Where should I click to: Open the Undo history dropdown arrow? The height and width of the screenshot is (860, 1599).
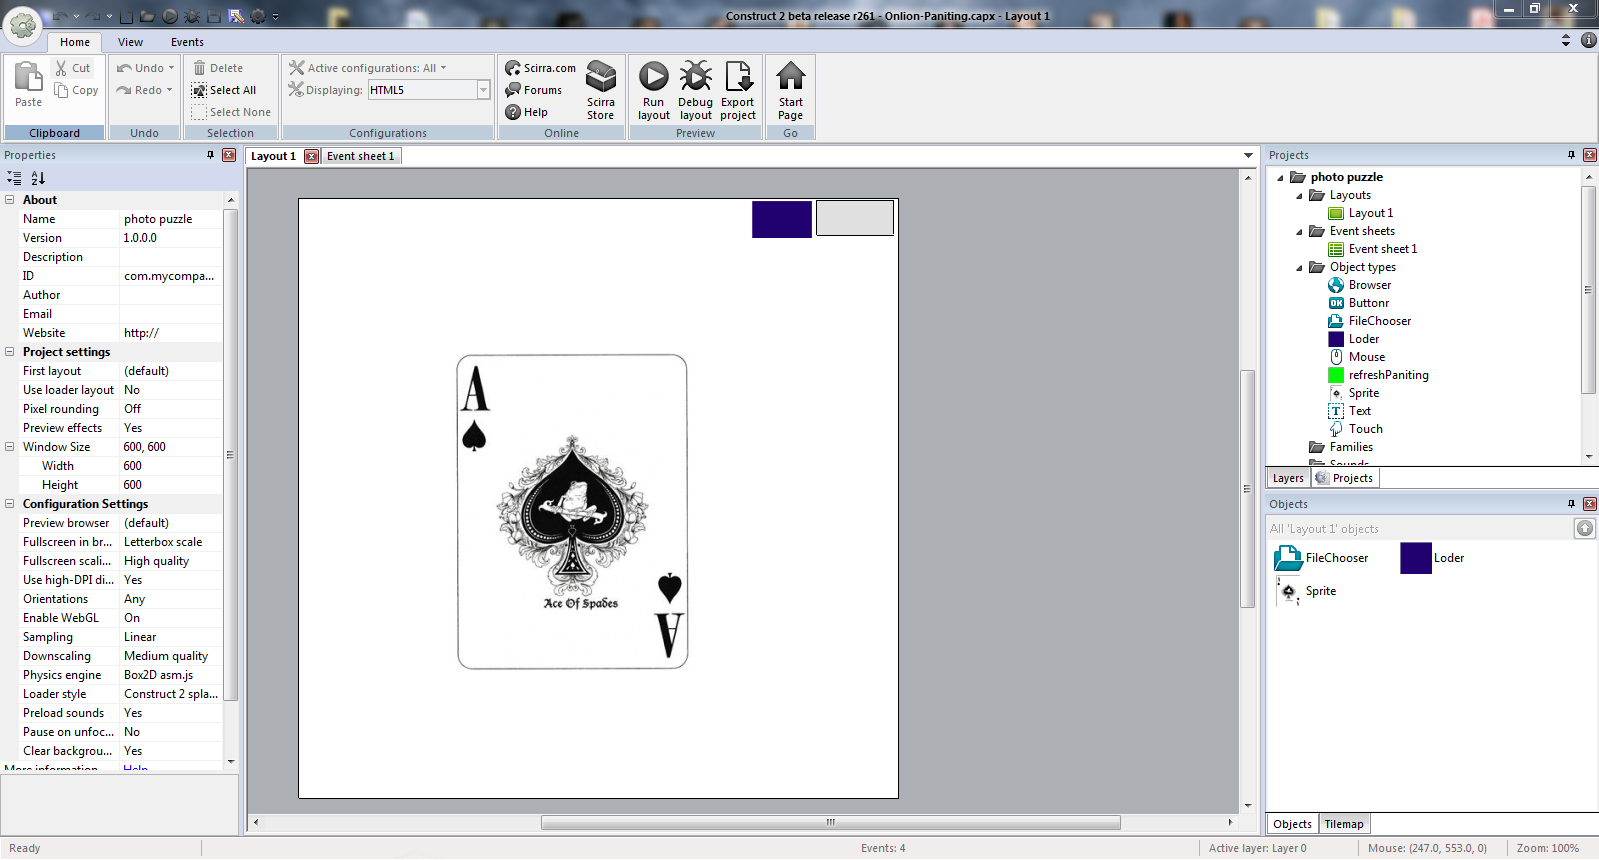click(x=171, y=68)
